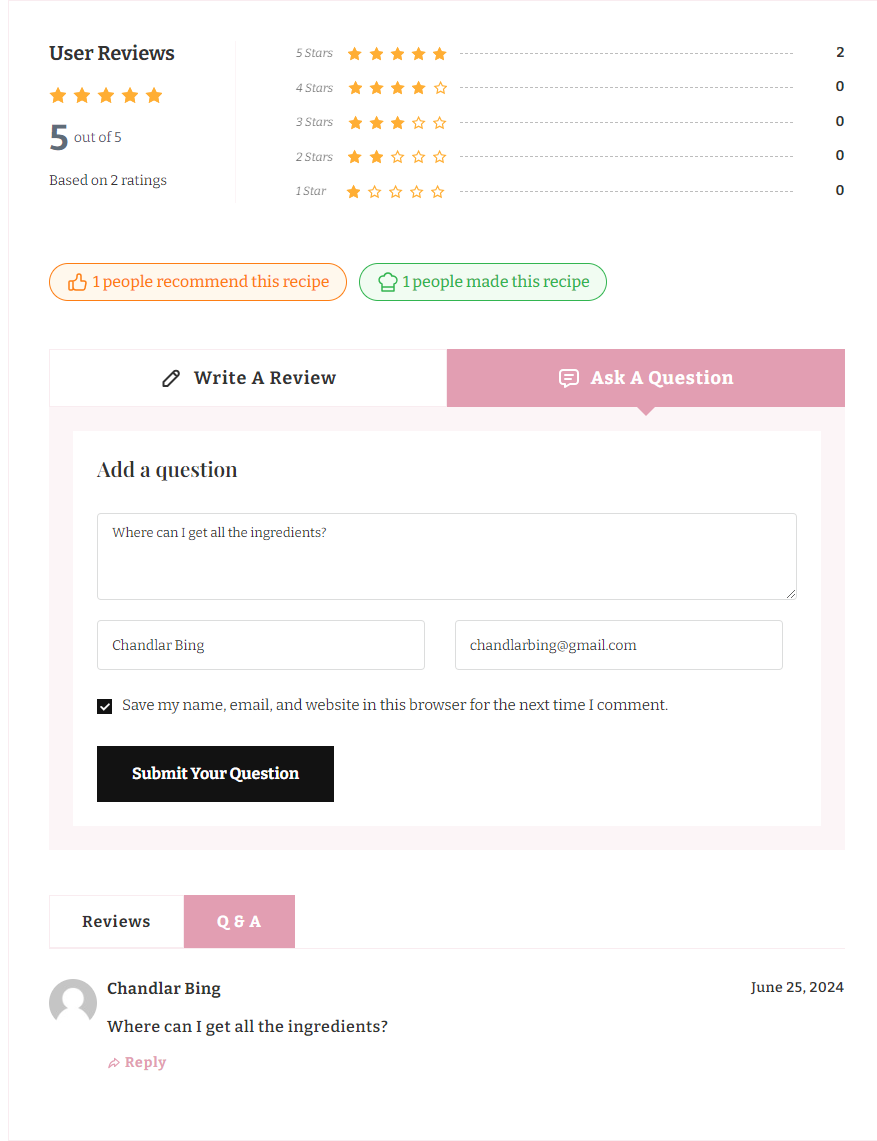
Task: Select the Ask A Question tab
Action: [646, 378]
